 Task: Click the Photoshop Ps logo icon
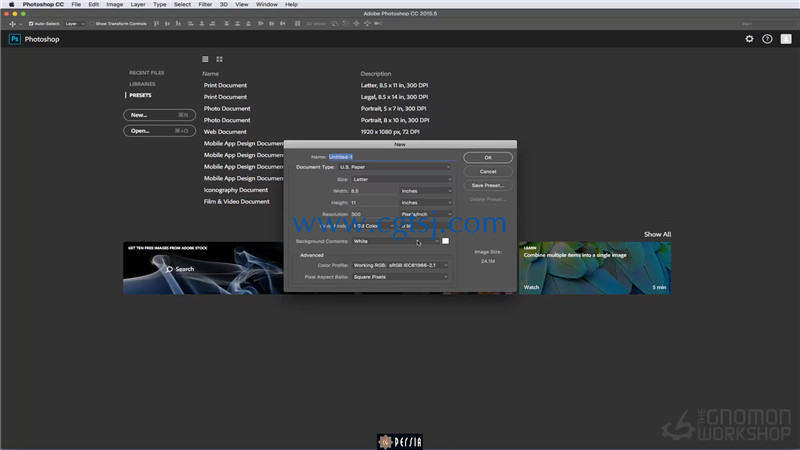[x=15, y=39]
